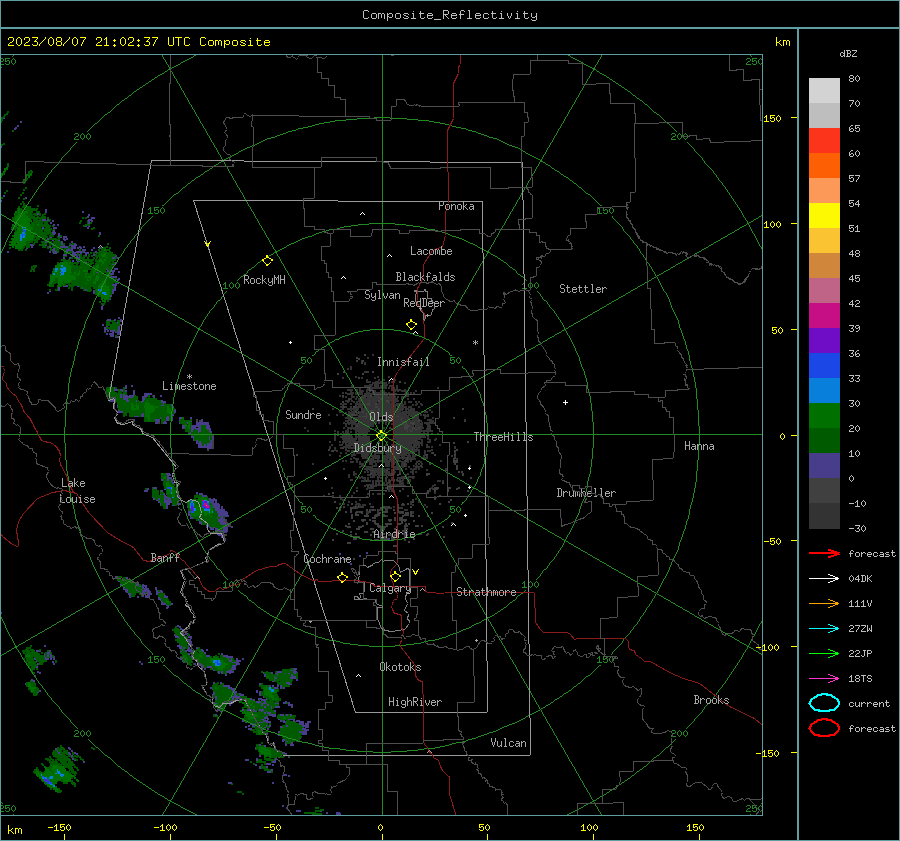Click the white 04DK arrow legend icon
The image size is (900, 841).
[x=824, y=578]
